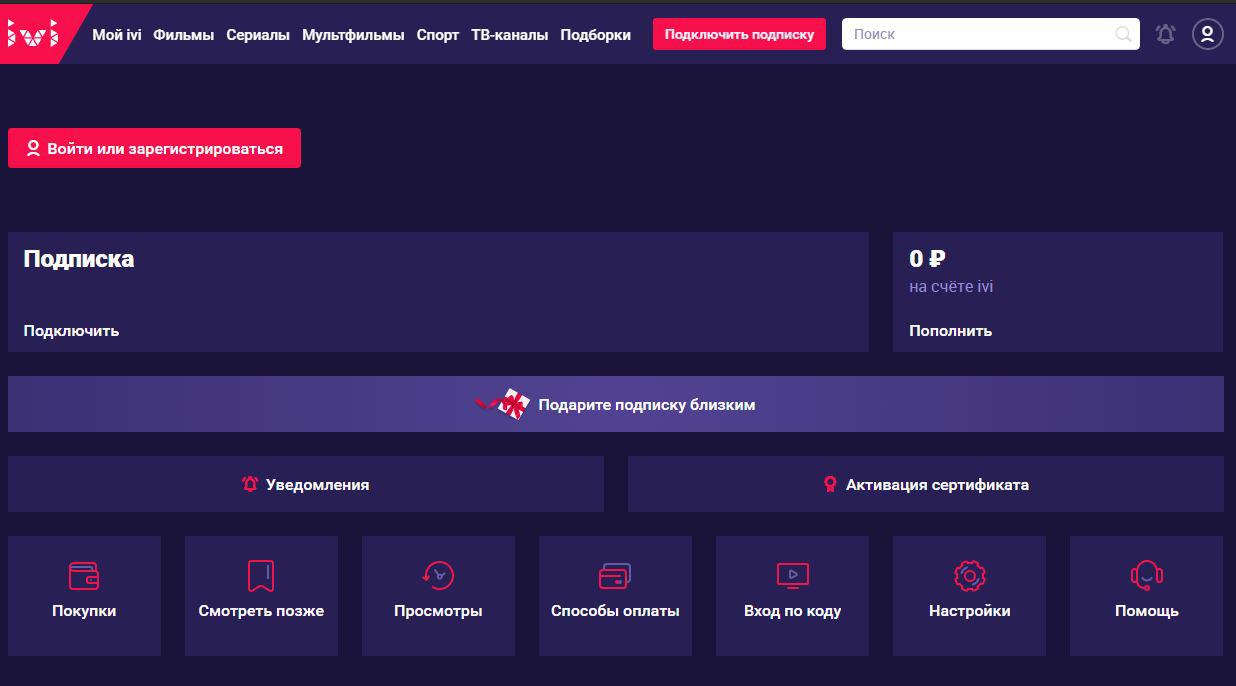Image resolution: width=1236 pixels, height=686 pixels.
Task: Open the Смотреть позже tile label
Action: pos(261,611)
